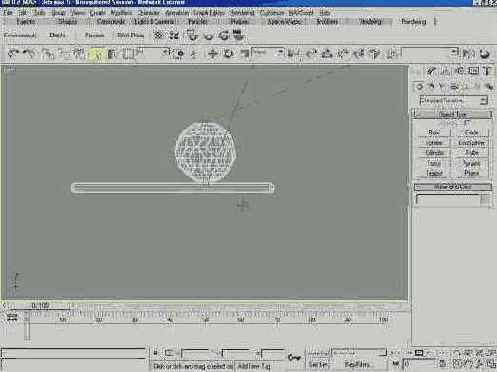Open the Customize menu
Screen dimensions: 497x372
click(x=272, y=13)
